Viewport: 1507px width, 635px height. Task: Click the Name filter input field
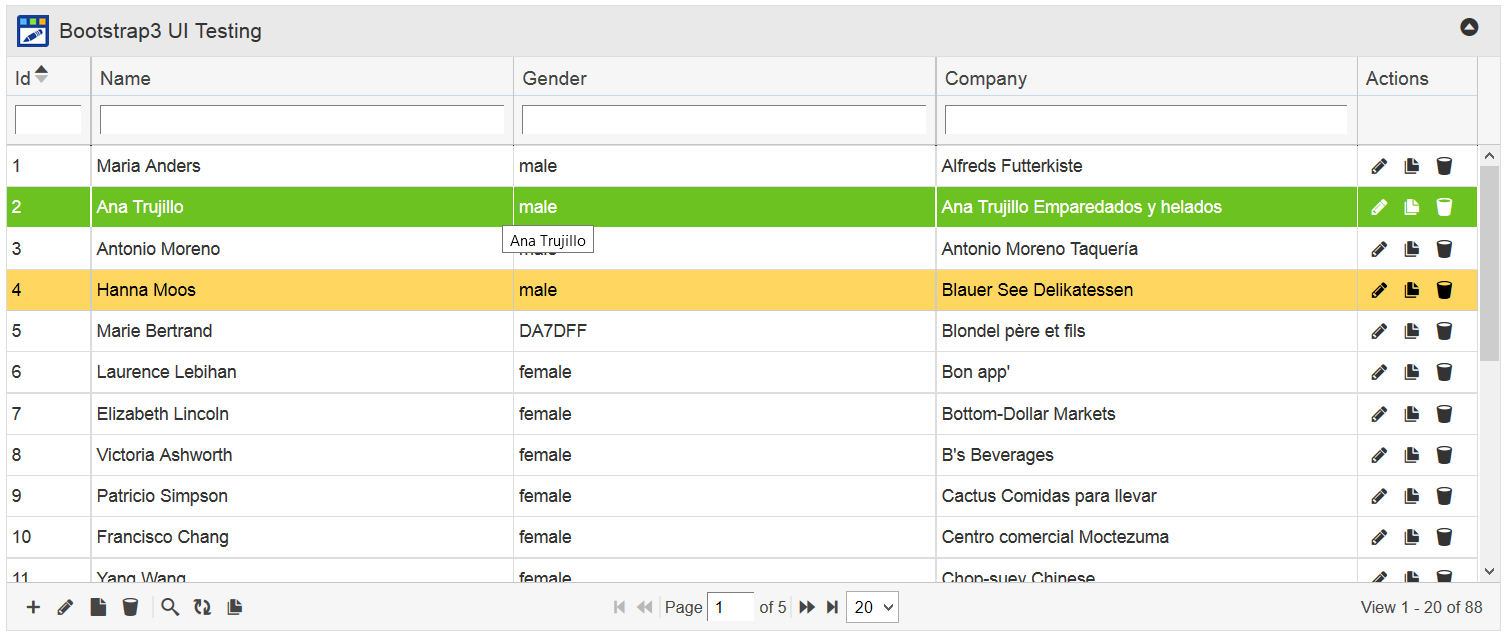tap(302, 120)
